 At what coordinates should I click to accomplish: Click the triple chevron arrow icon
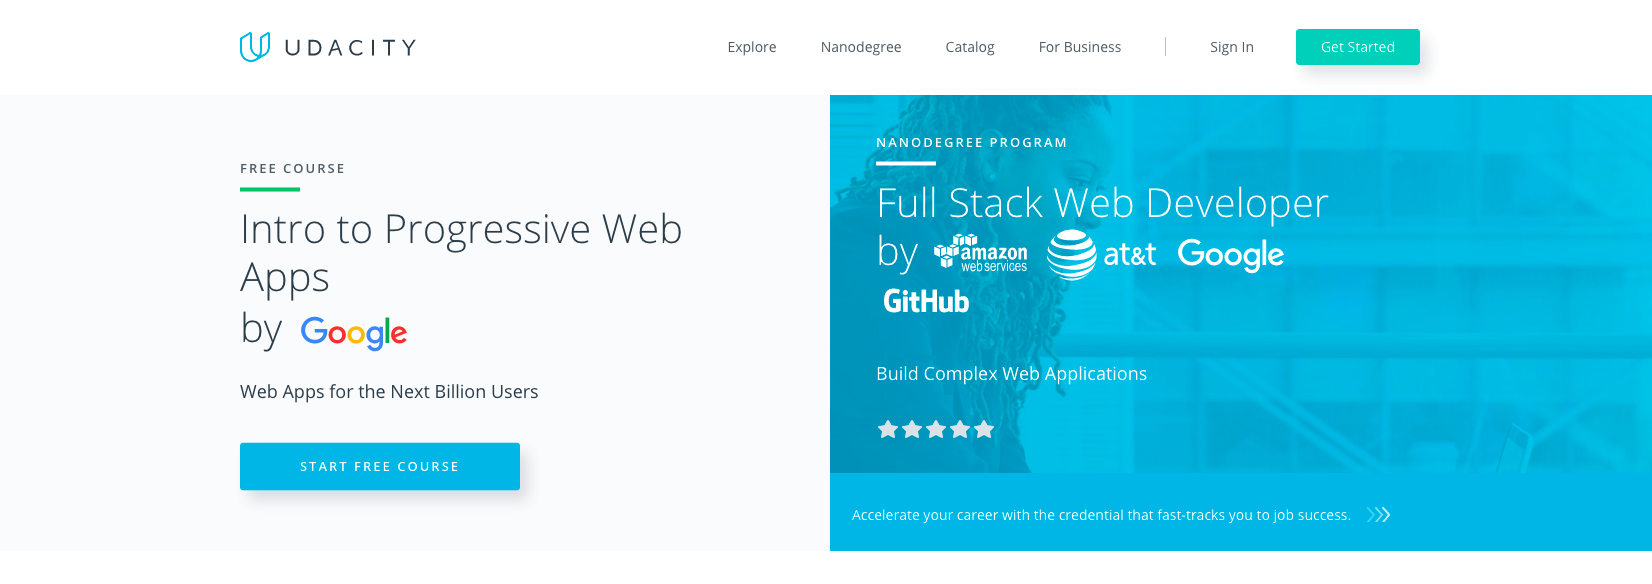click(1379, 515)
